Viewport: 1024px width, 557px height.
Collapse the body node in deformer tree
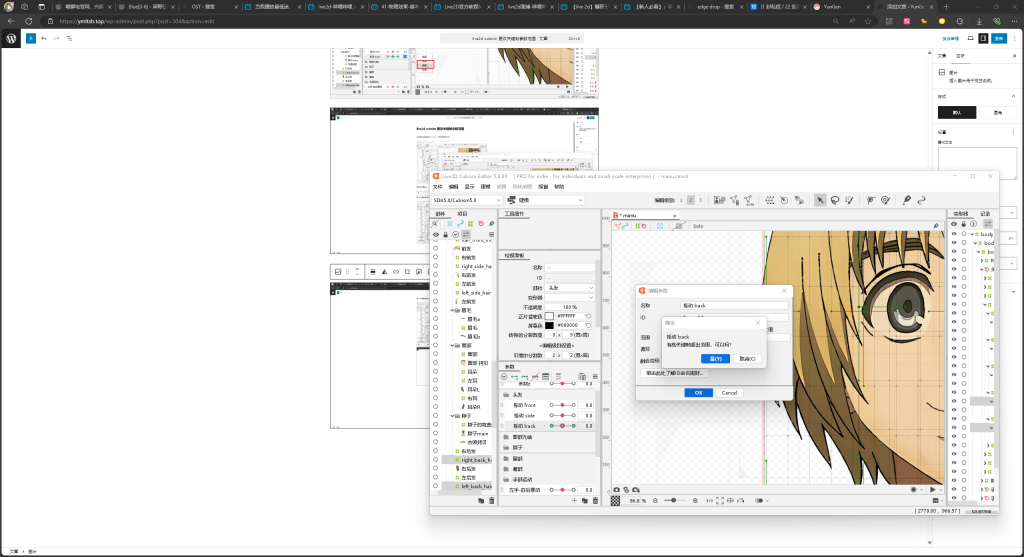(972, 234)
